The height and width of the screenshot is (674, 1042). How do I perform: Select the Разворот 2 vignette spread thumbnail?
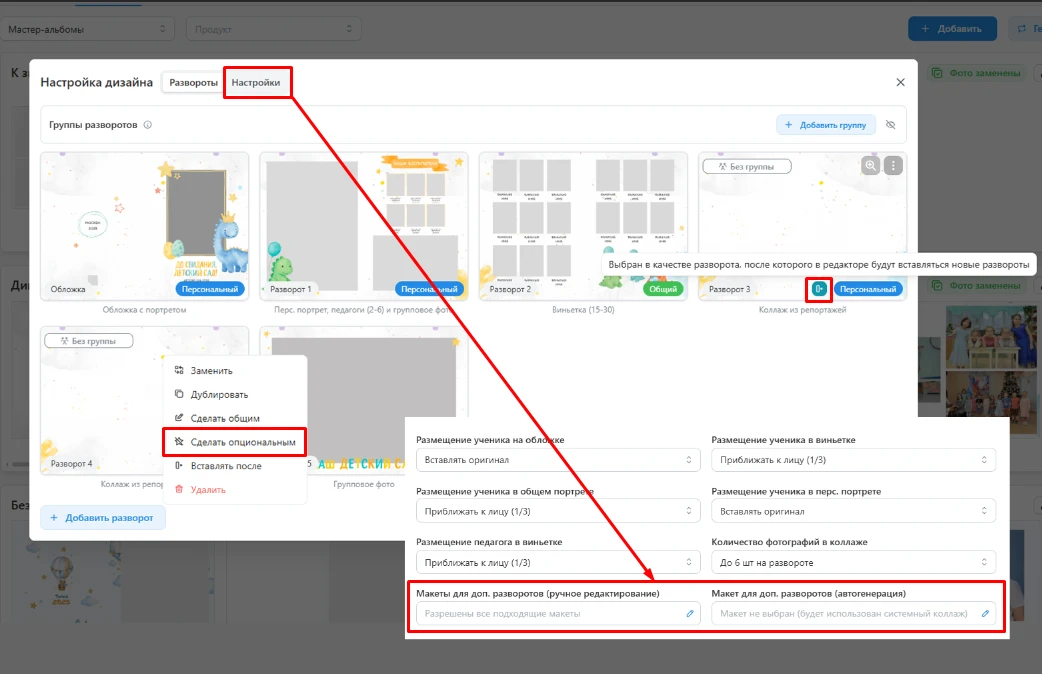point(583,226)
